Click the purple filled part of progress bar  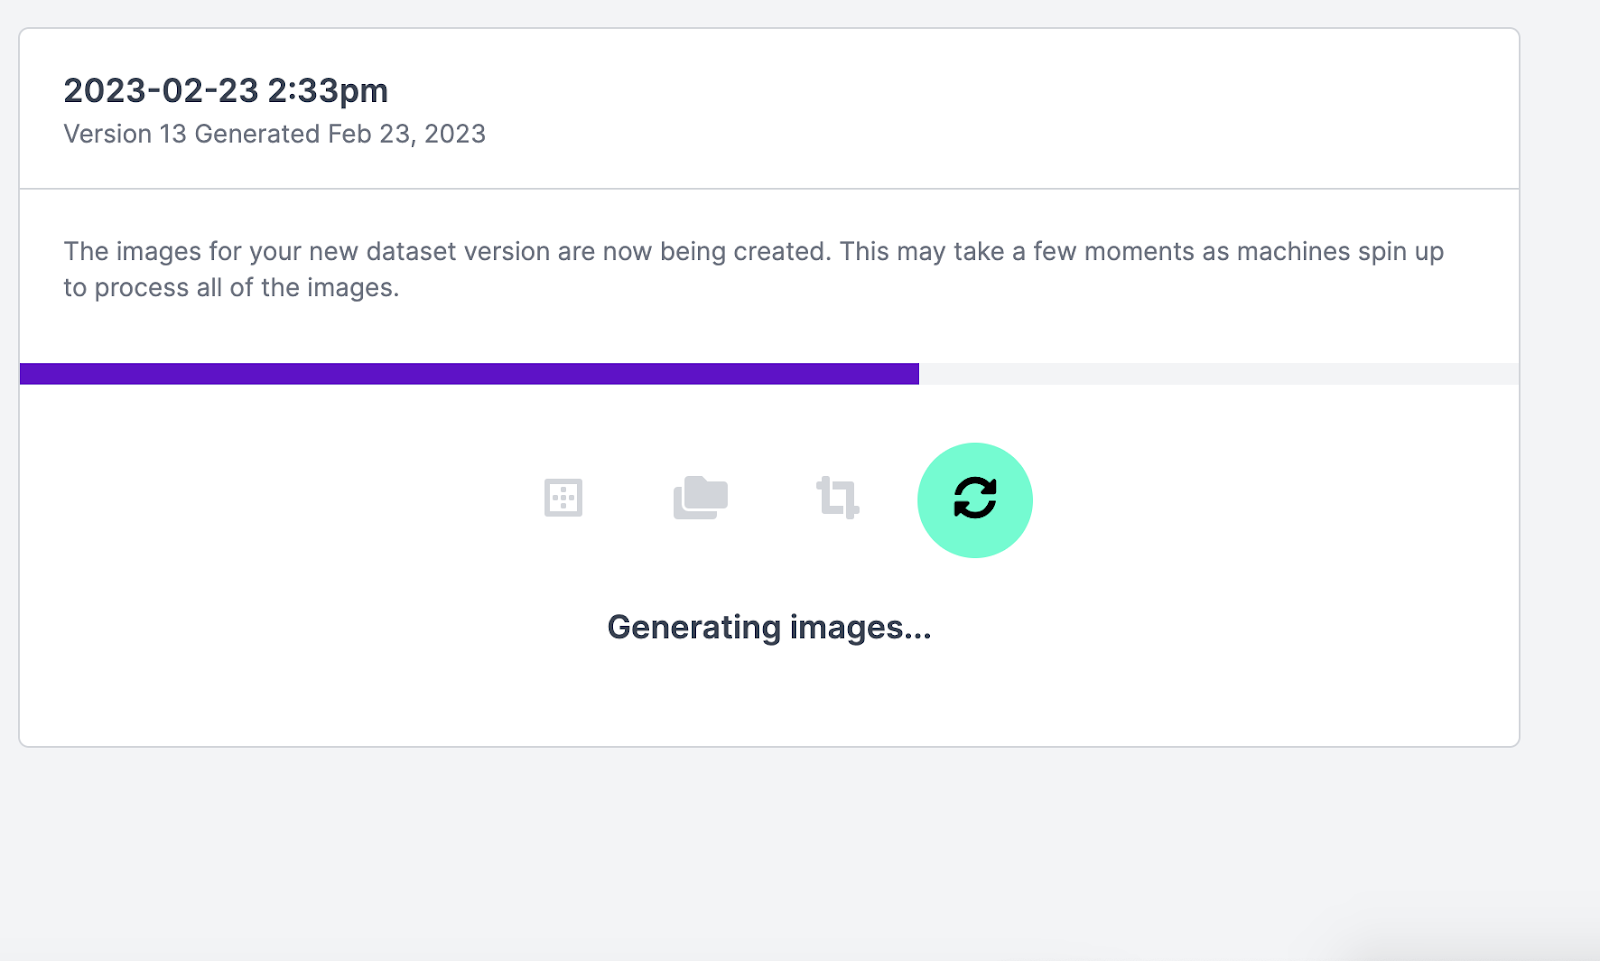click(x=468, y=374)
